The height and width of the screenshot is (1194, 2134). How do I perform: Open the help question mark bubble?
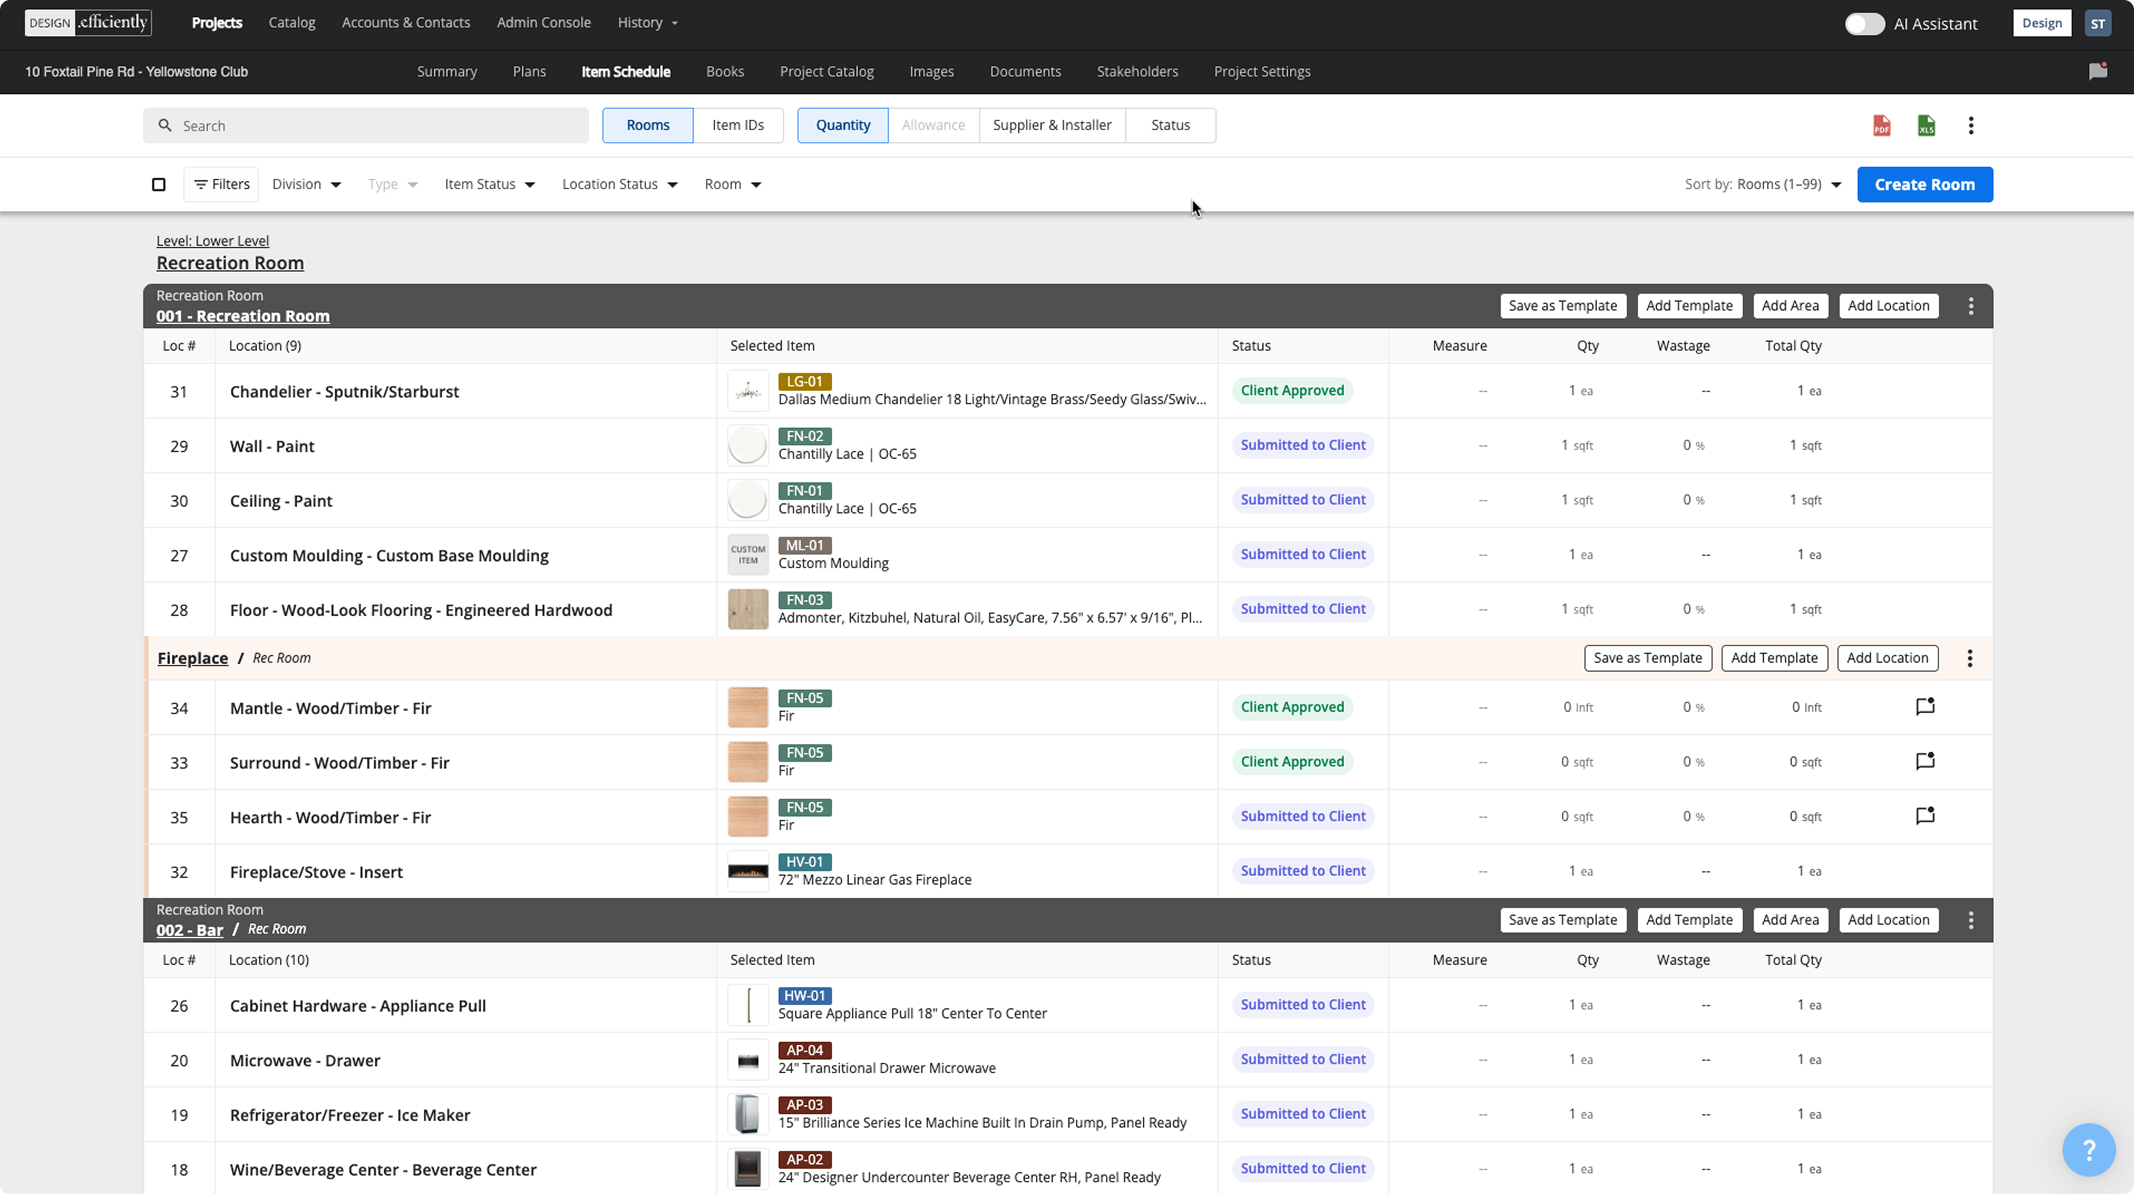point(2088,1150)
